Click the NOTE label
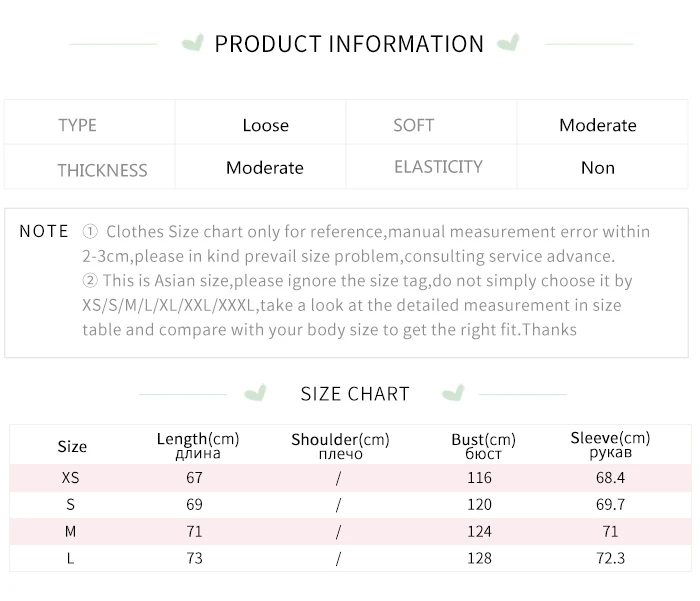700x601 pixels. [44, 231]
